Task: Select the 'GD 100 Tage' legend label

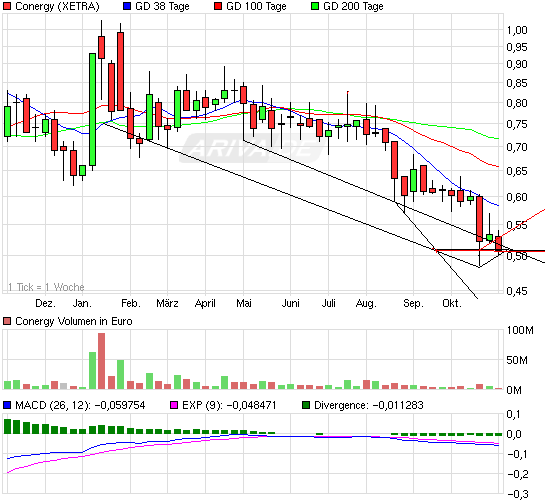Action: click(x=256, y=6)
